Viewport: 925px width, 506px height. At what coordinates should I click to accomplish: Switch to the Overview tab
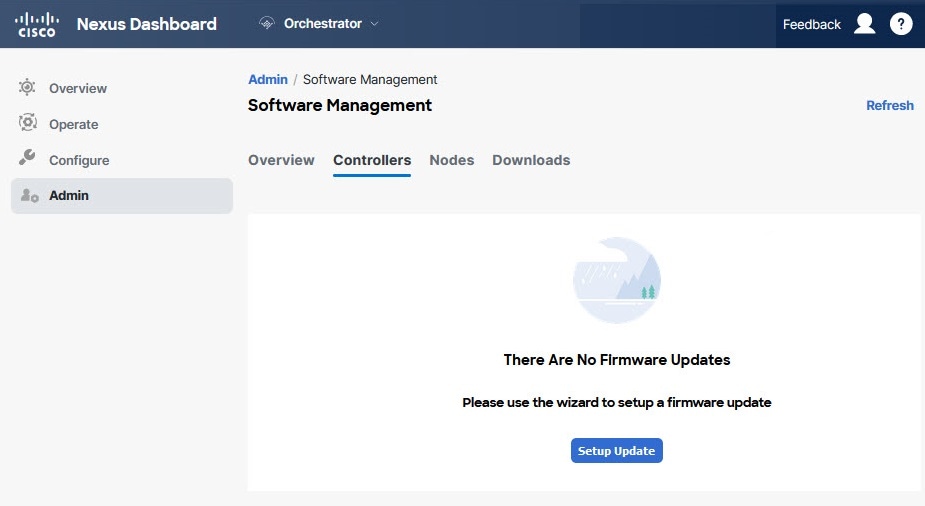(281, 160)
